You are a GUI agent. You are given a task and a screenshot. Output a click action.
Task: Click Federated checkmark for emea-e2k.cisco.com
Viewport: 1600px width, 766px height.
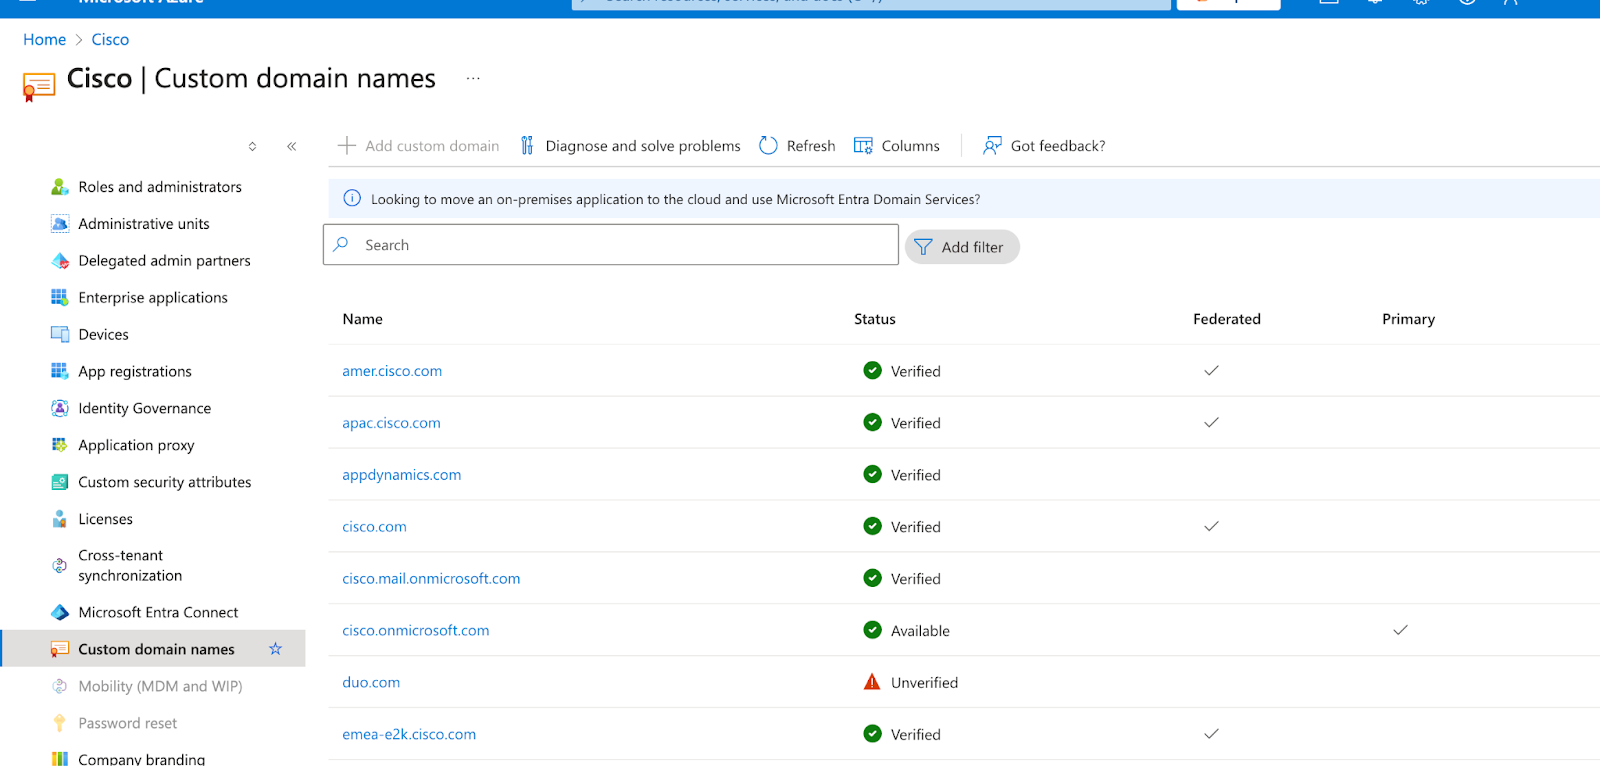[1211, 734]
